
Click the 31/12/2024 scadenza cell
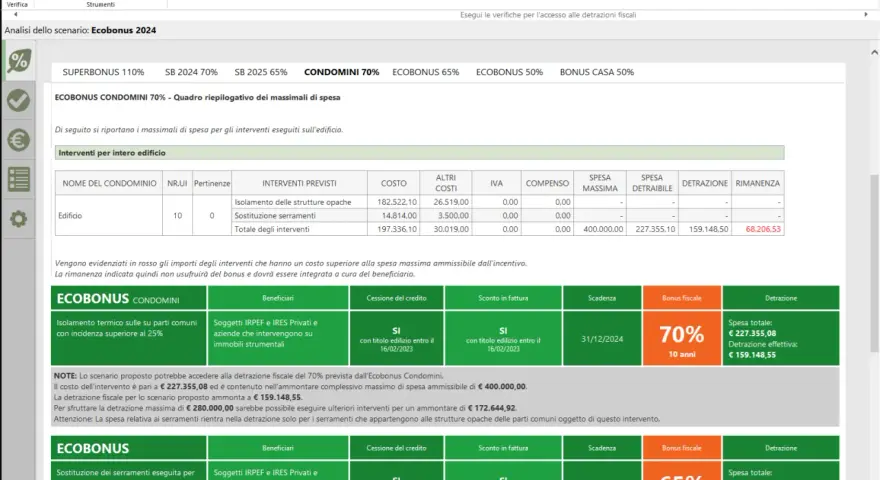pos(602,339)
